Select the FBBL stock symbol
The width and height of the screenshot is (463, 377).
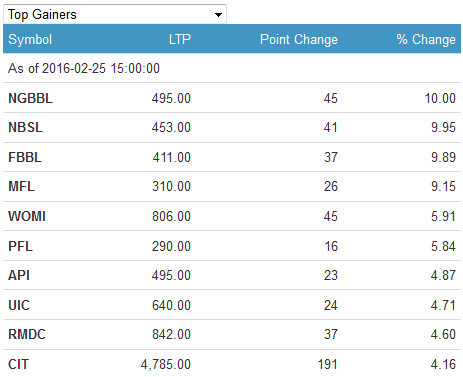pyautogui.click(x=25, y=157)
